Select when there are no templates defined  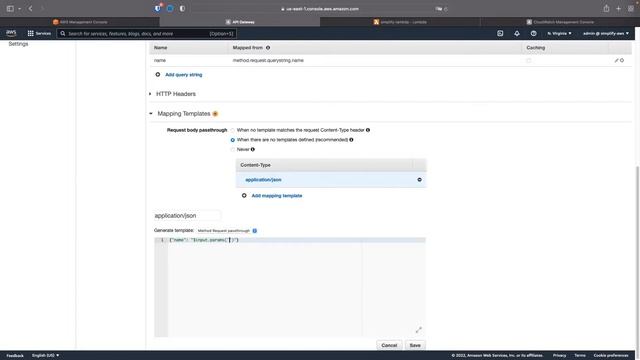click(233, 140)
